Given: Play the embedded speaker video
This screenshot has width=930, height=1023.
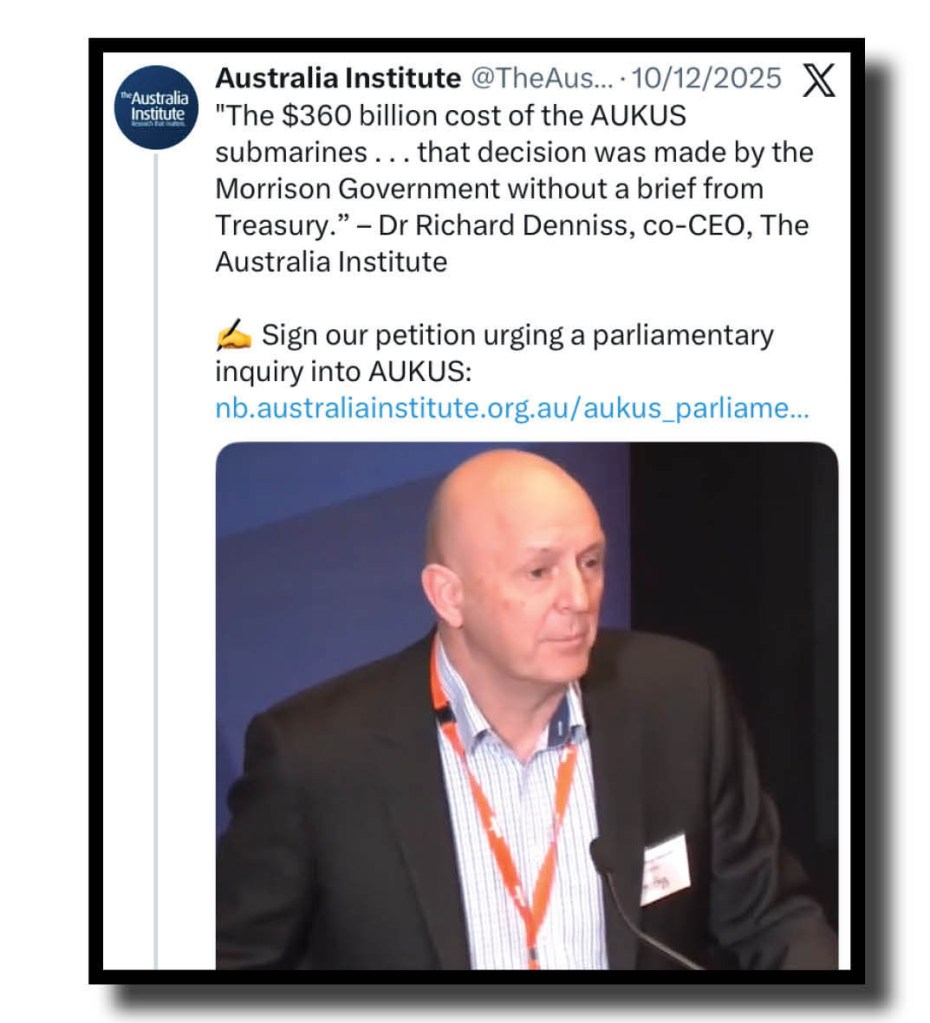Looking at the screenshot, I should point(527,706).
